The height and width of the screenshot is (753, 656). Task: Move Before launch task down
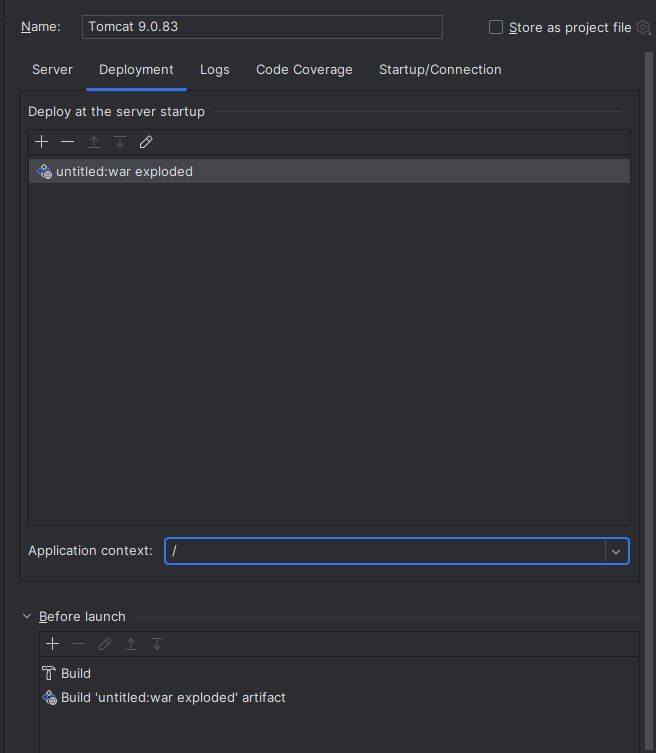tap(157, 644)
